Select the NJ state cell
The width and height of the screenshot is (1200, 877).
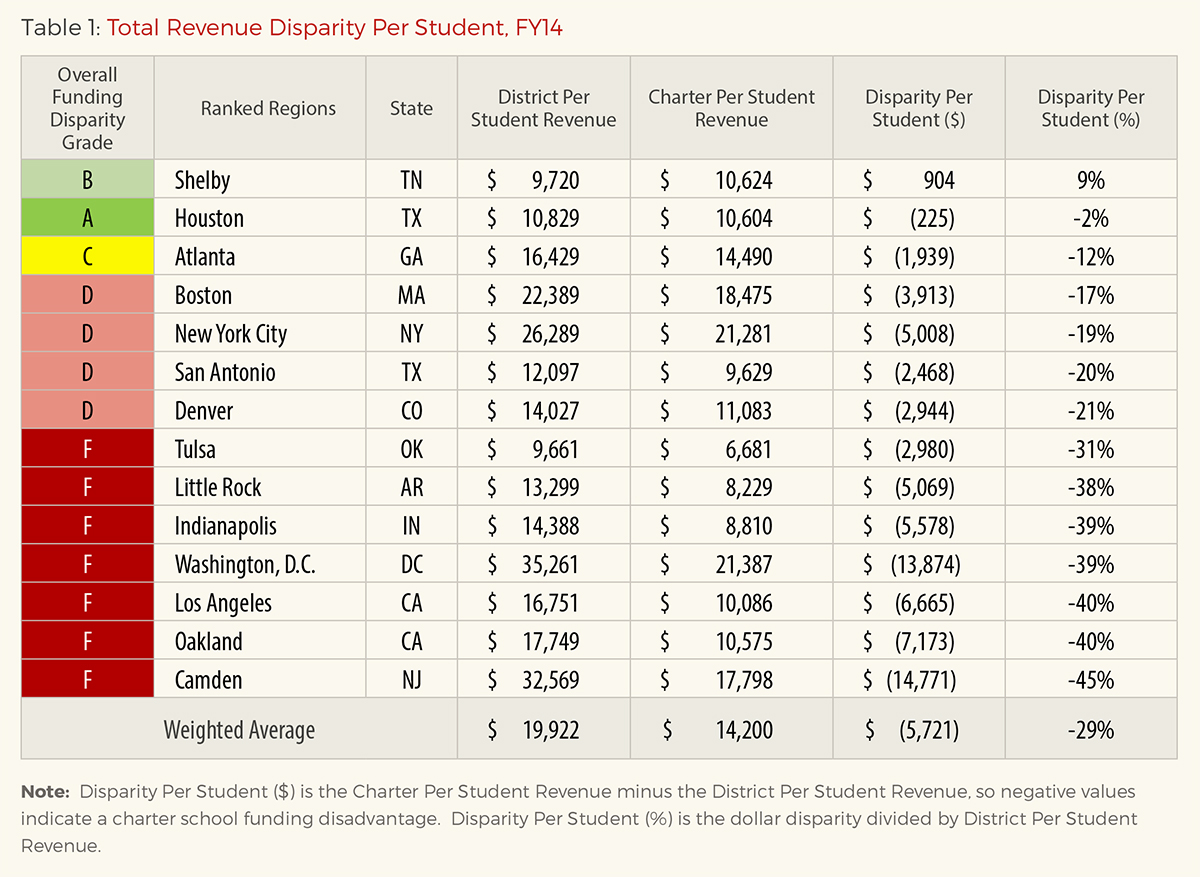[x=411, y=681]
